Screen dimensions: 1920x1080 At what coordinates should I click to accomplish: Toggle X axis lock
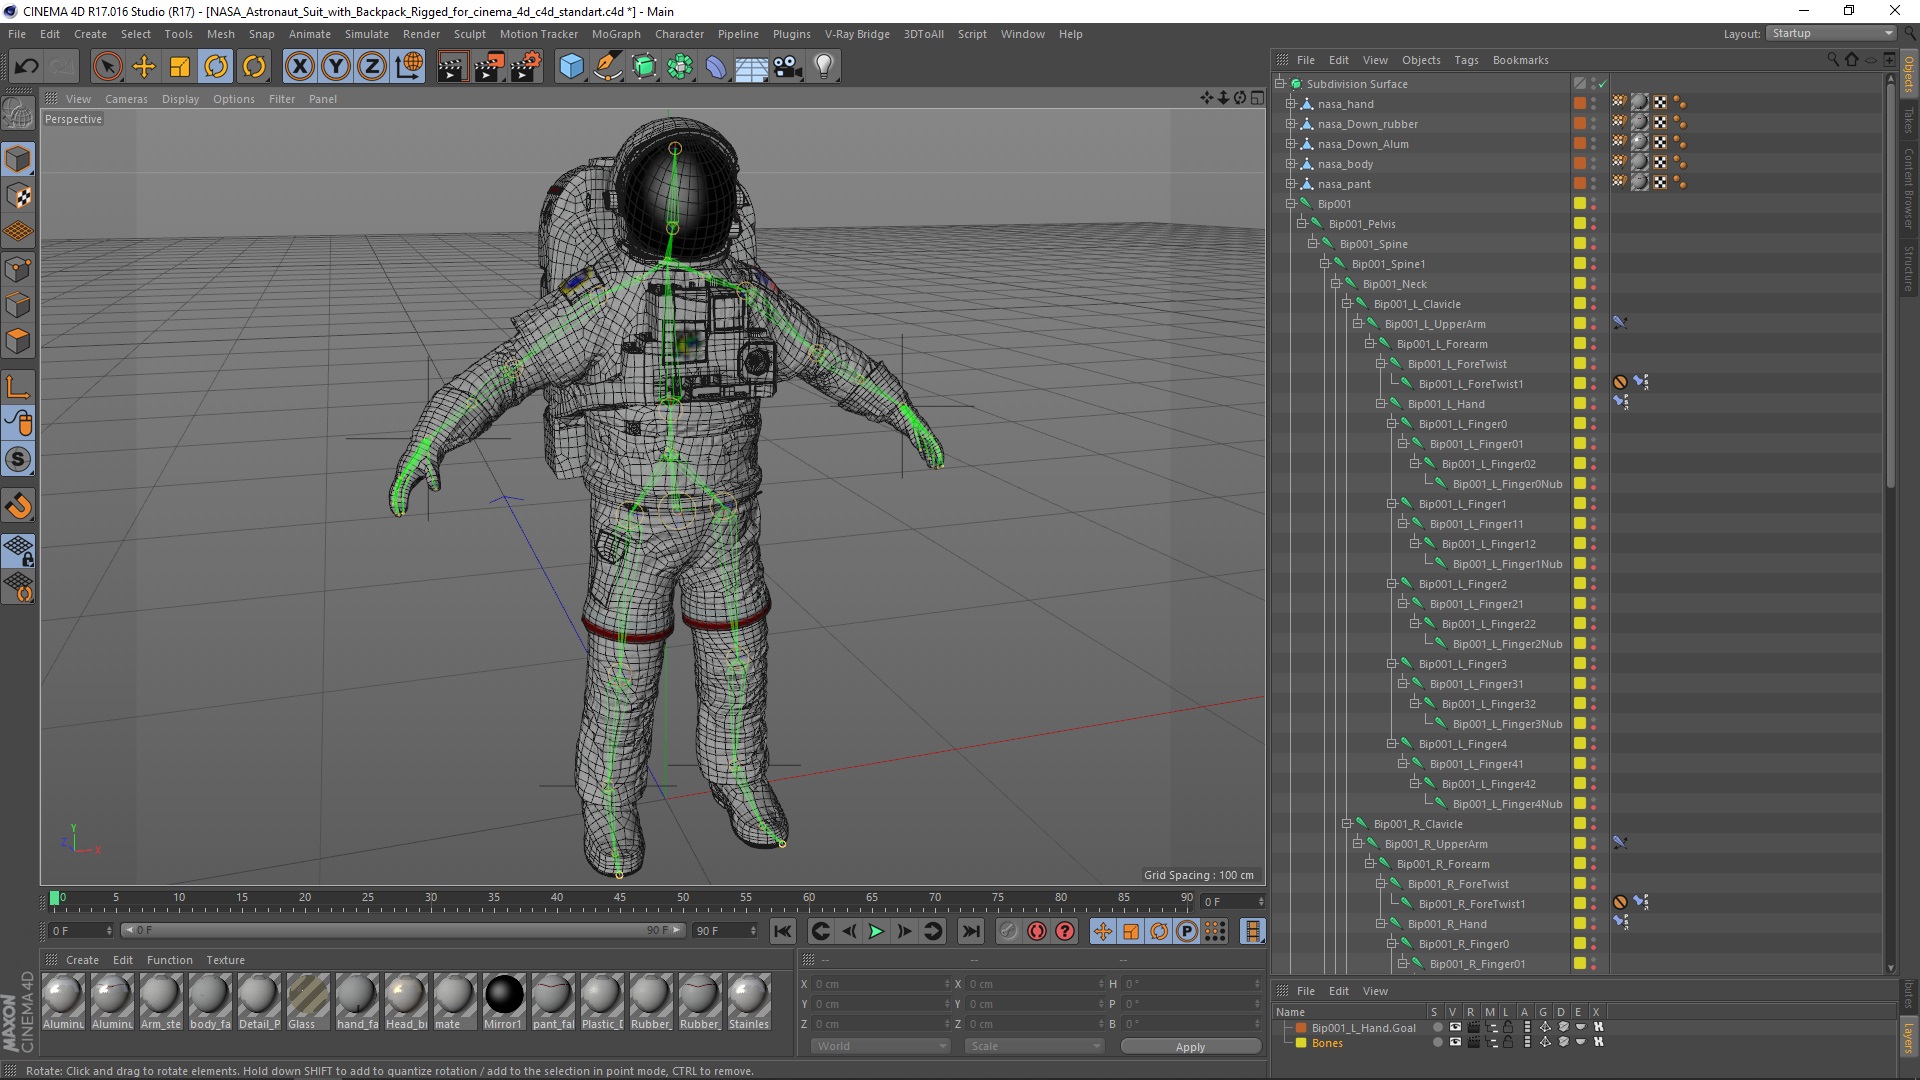(x=299, y=67)
